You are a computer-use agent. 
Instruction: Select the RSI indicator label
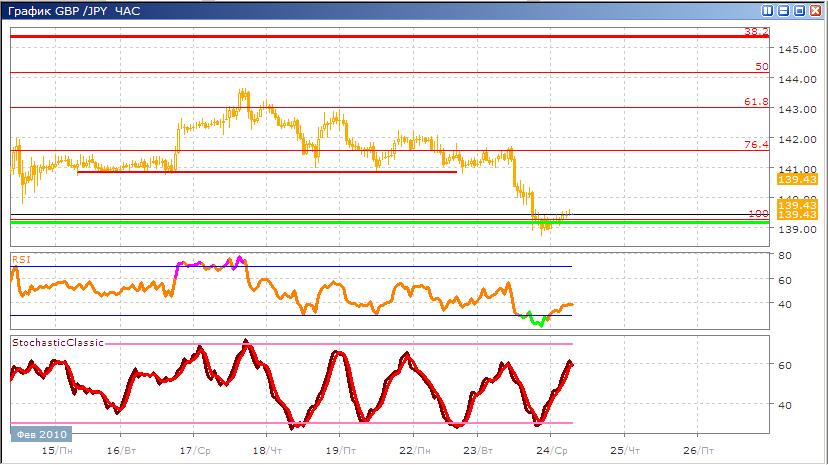click(x=20, y=258)
